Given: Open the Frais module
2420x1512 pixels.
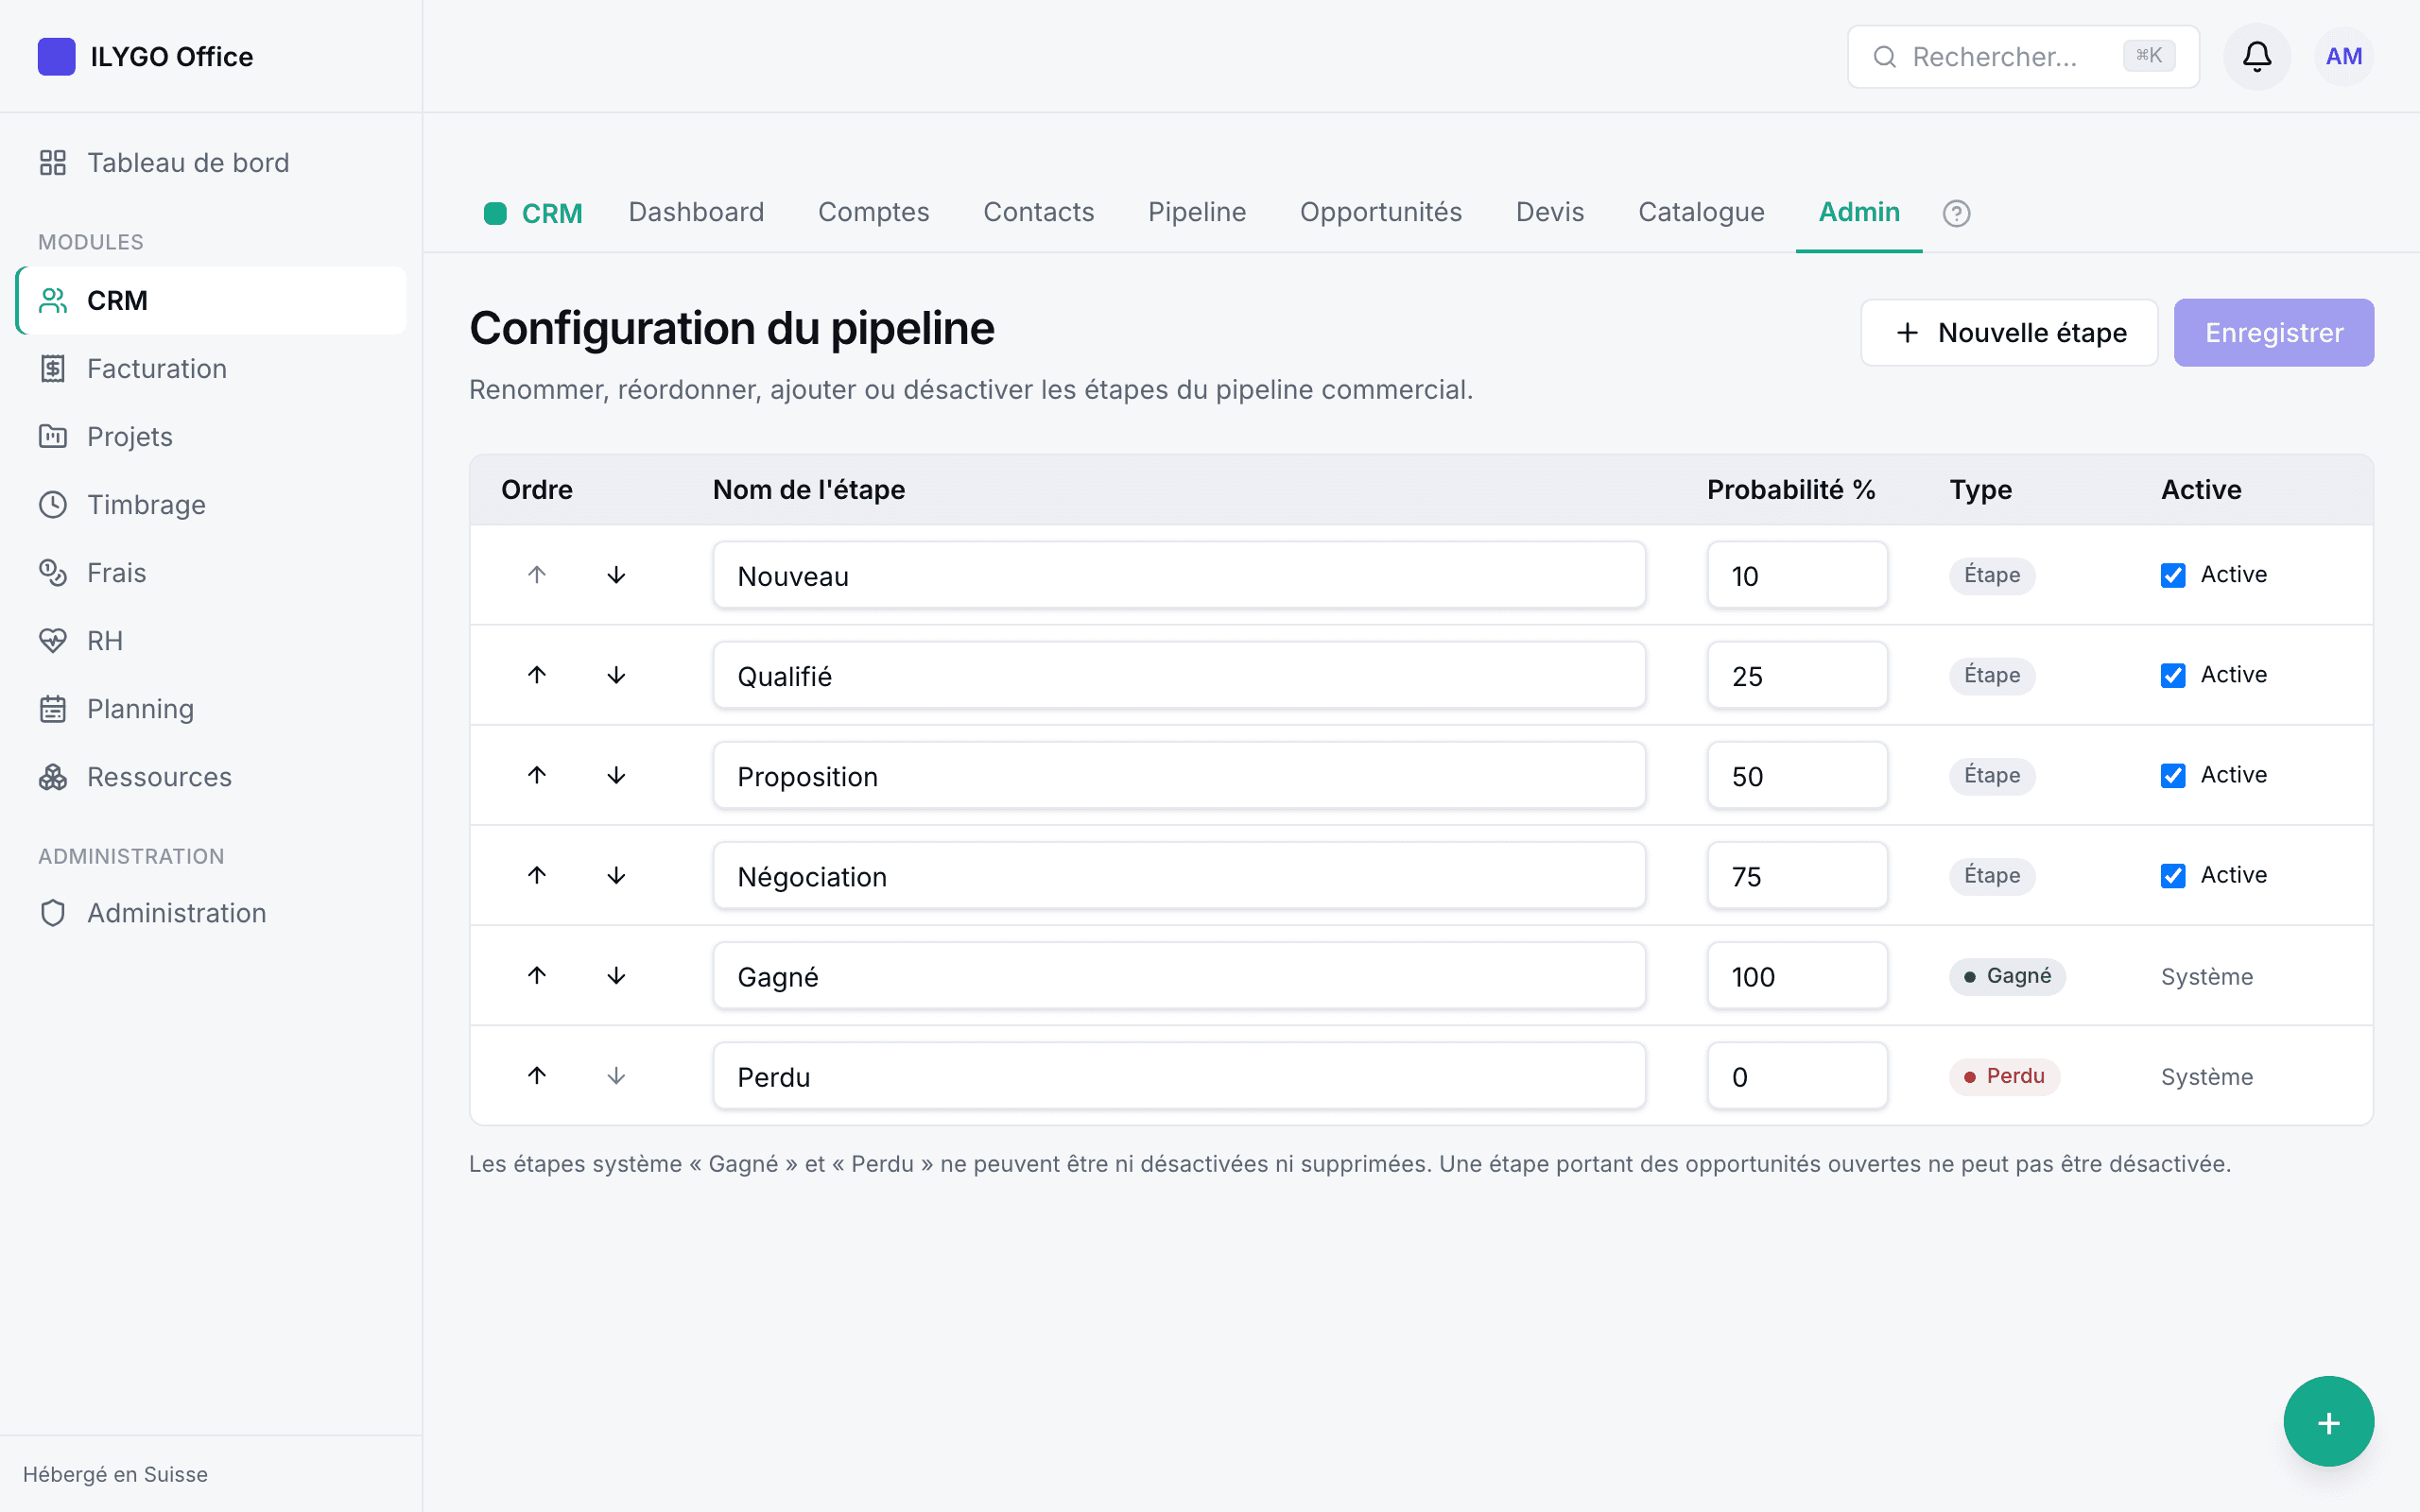Looking at the screenshot, I should 211,573.
